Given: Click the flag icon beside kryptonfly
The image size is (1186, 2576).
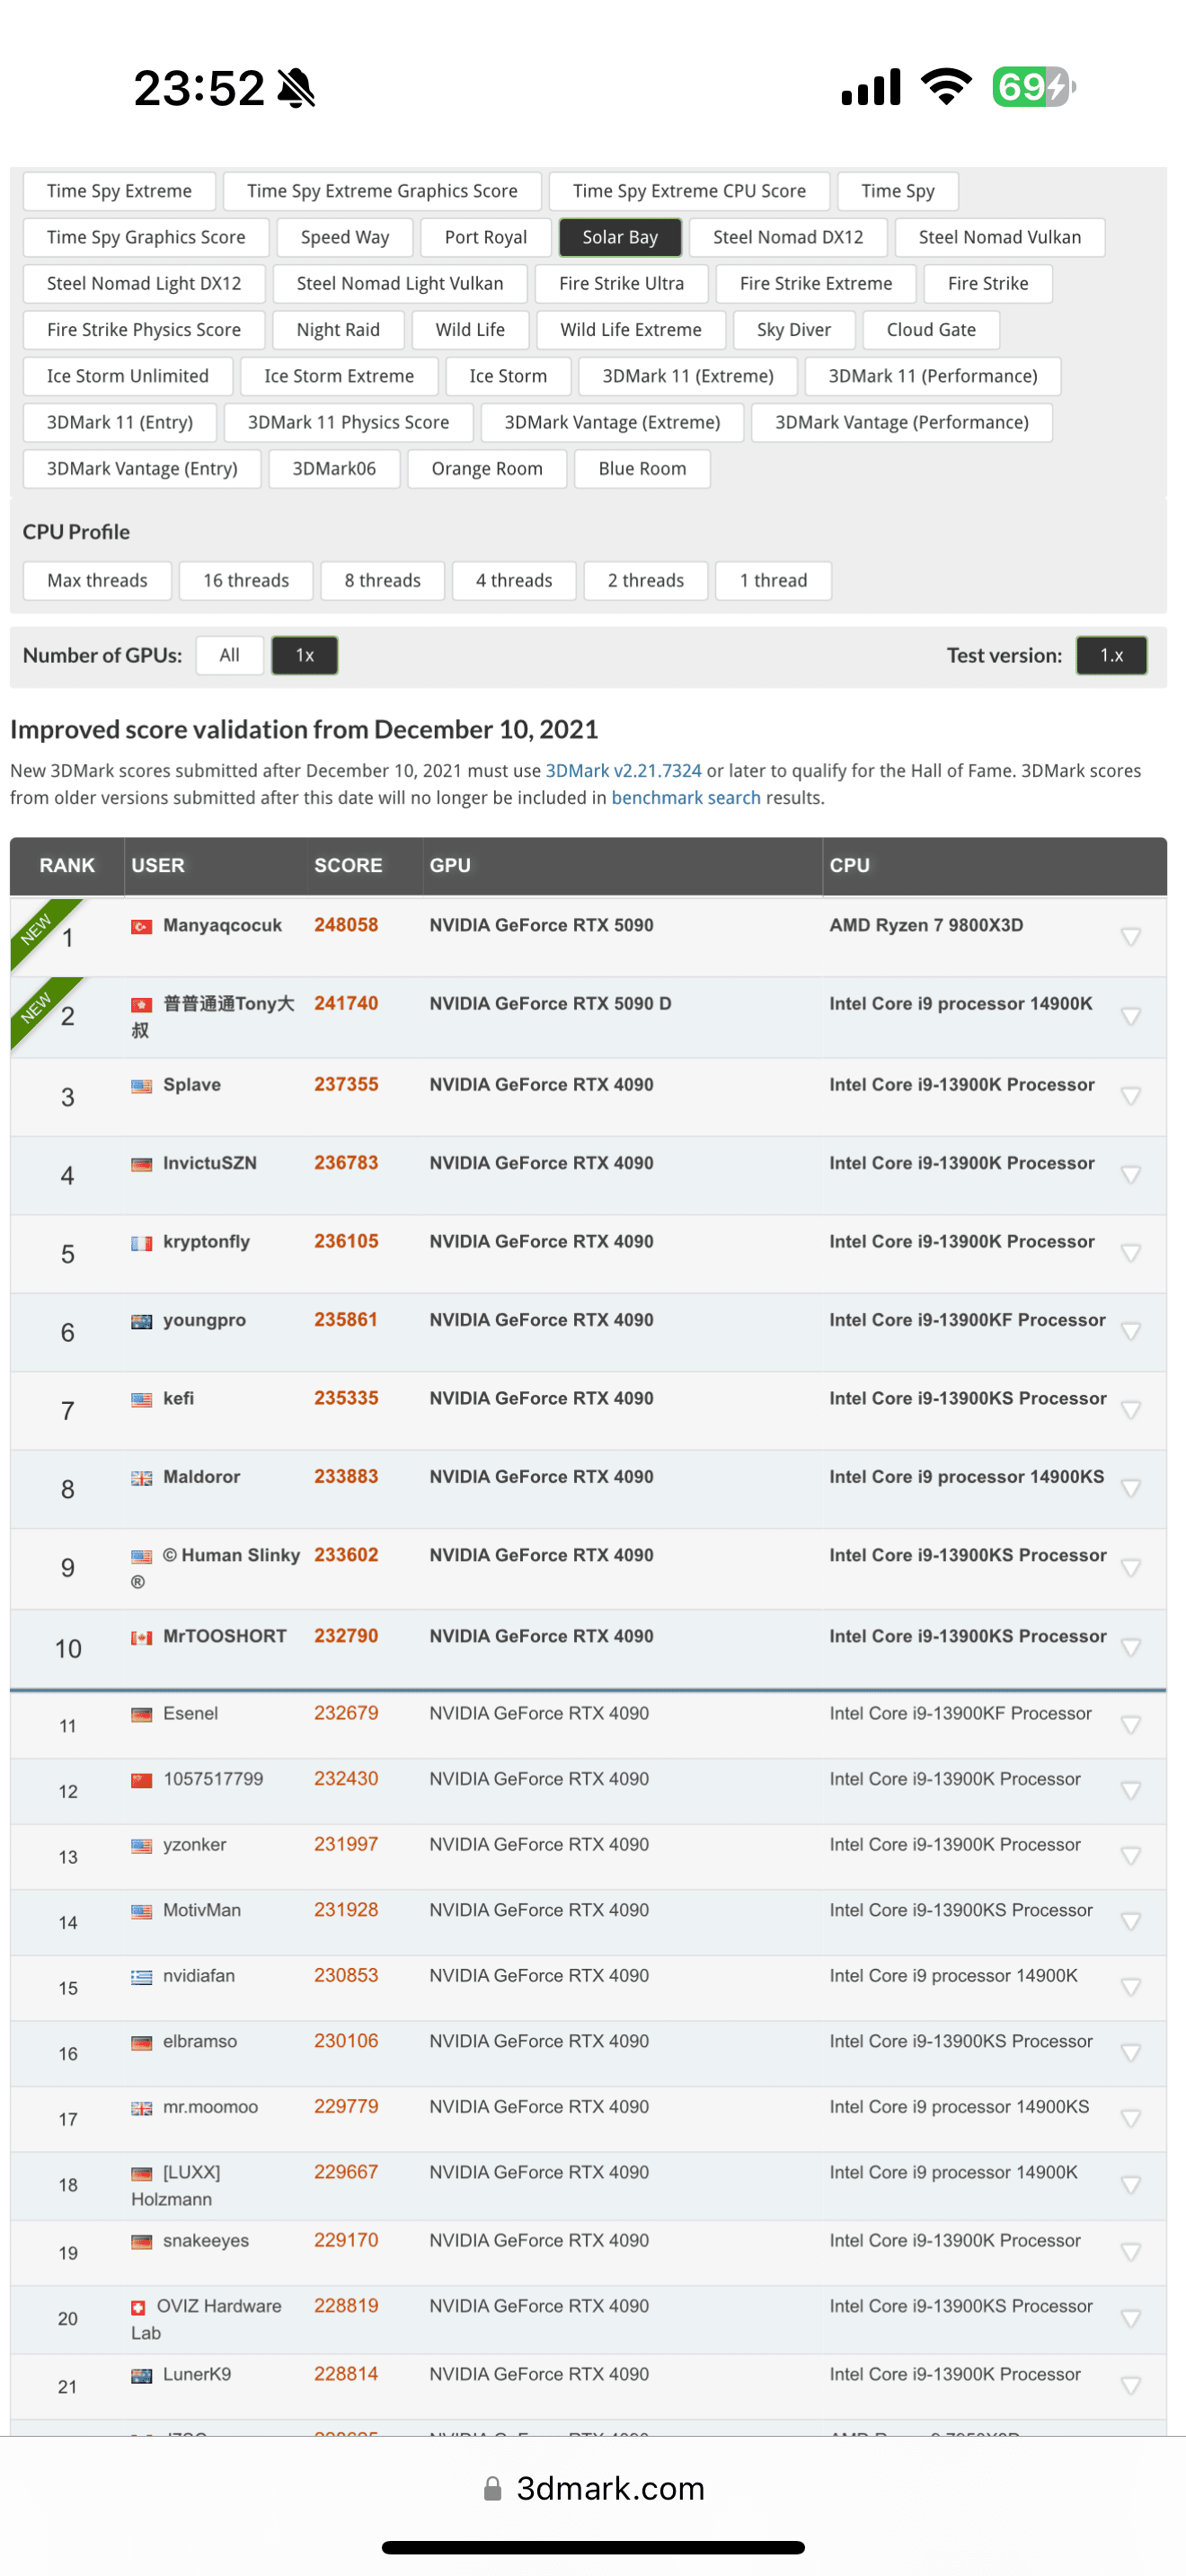Looking at the screenshot, I should 141,1242.
